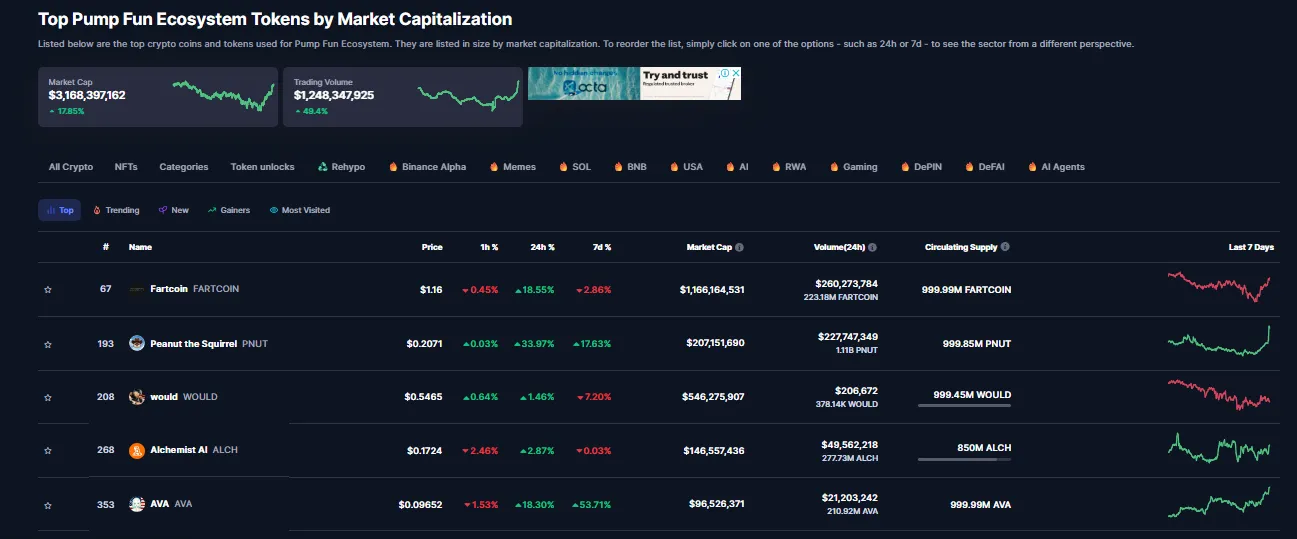Sort by 7d % column header

coord(600,247)
